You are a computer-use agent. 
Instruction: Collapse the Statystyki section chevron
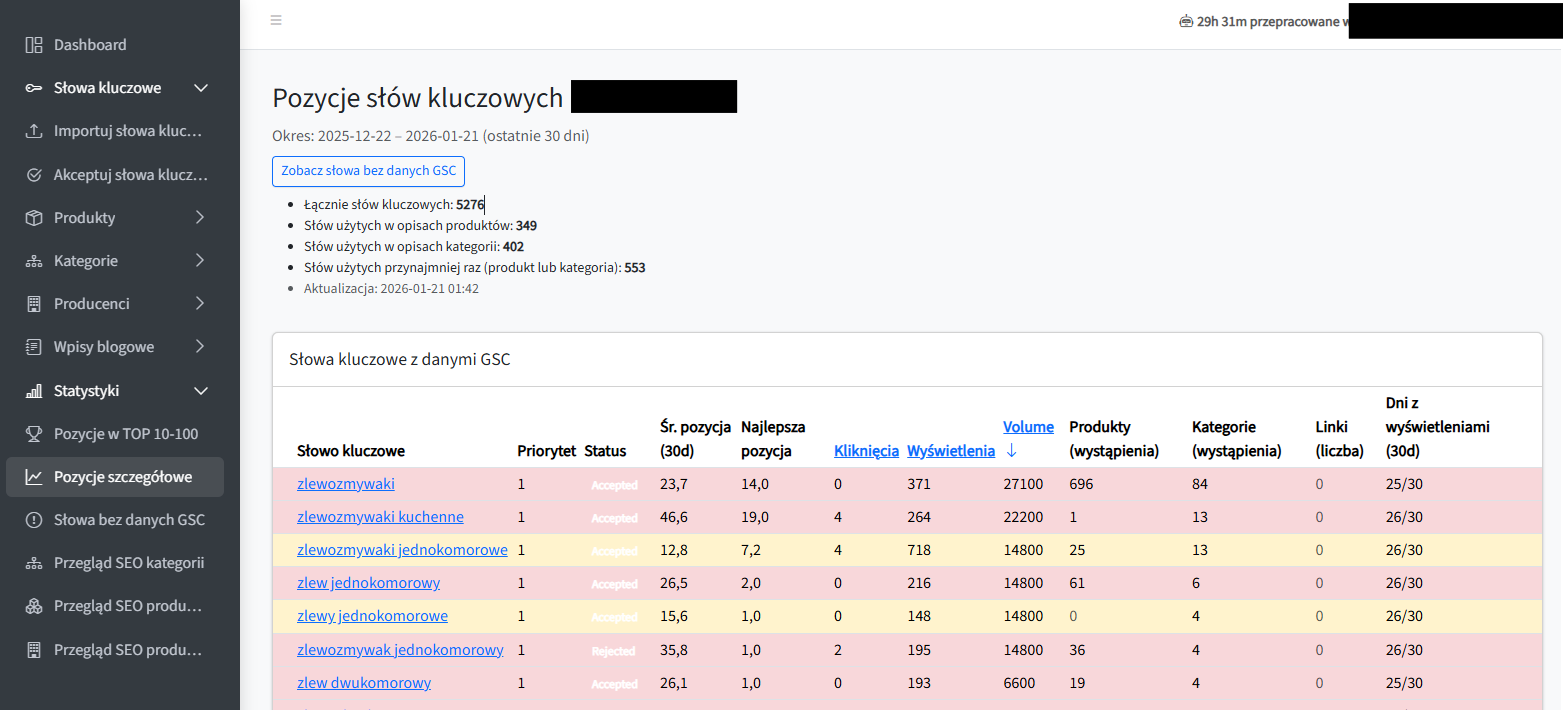200,391
